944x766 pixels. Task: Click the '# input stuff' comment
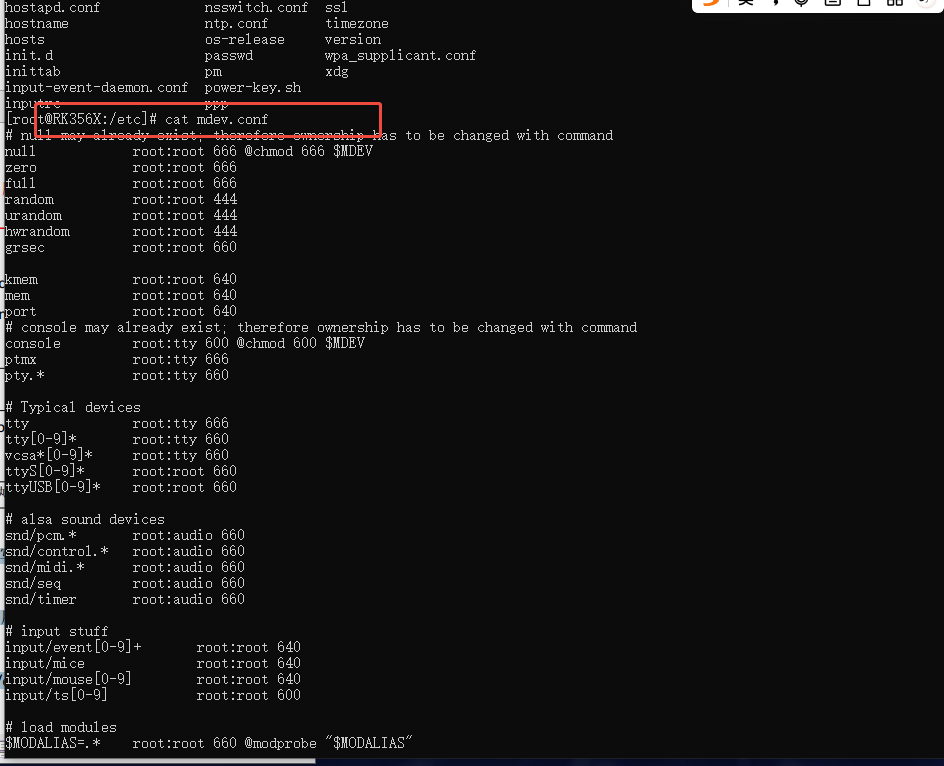tap(57, 631)
